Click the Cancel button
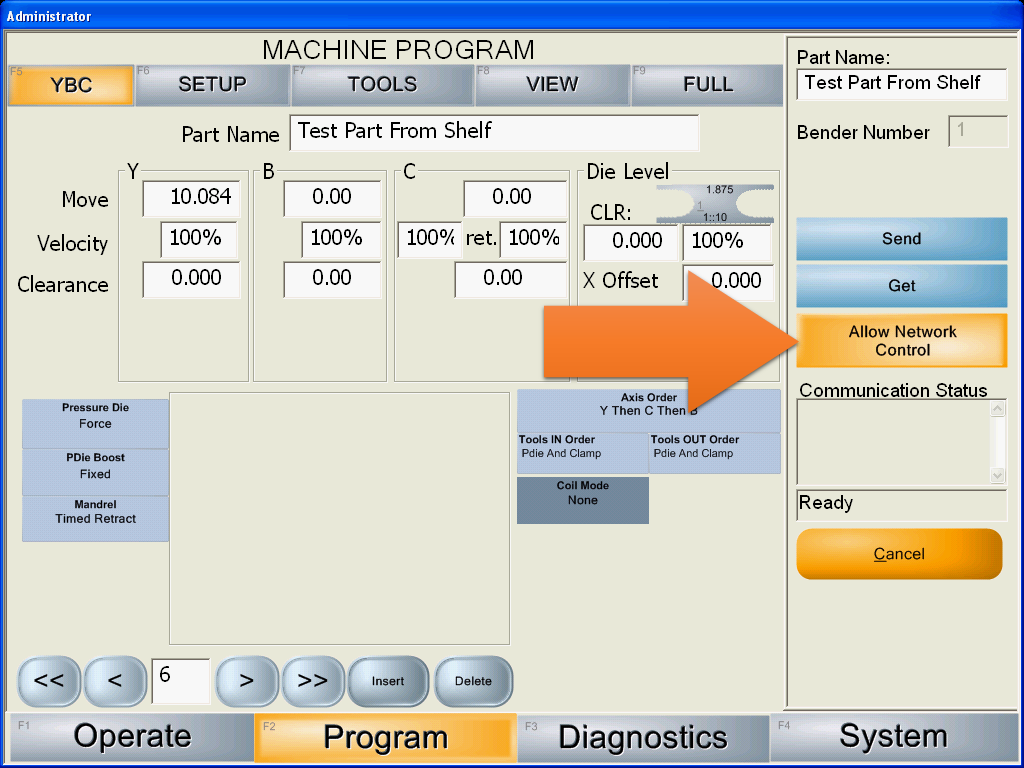This screenshot has height=768, width=1024. click(x=899, y=554)
